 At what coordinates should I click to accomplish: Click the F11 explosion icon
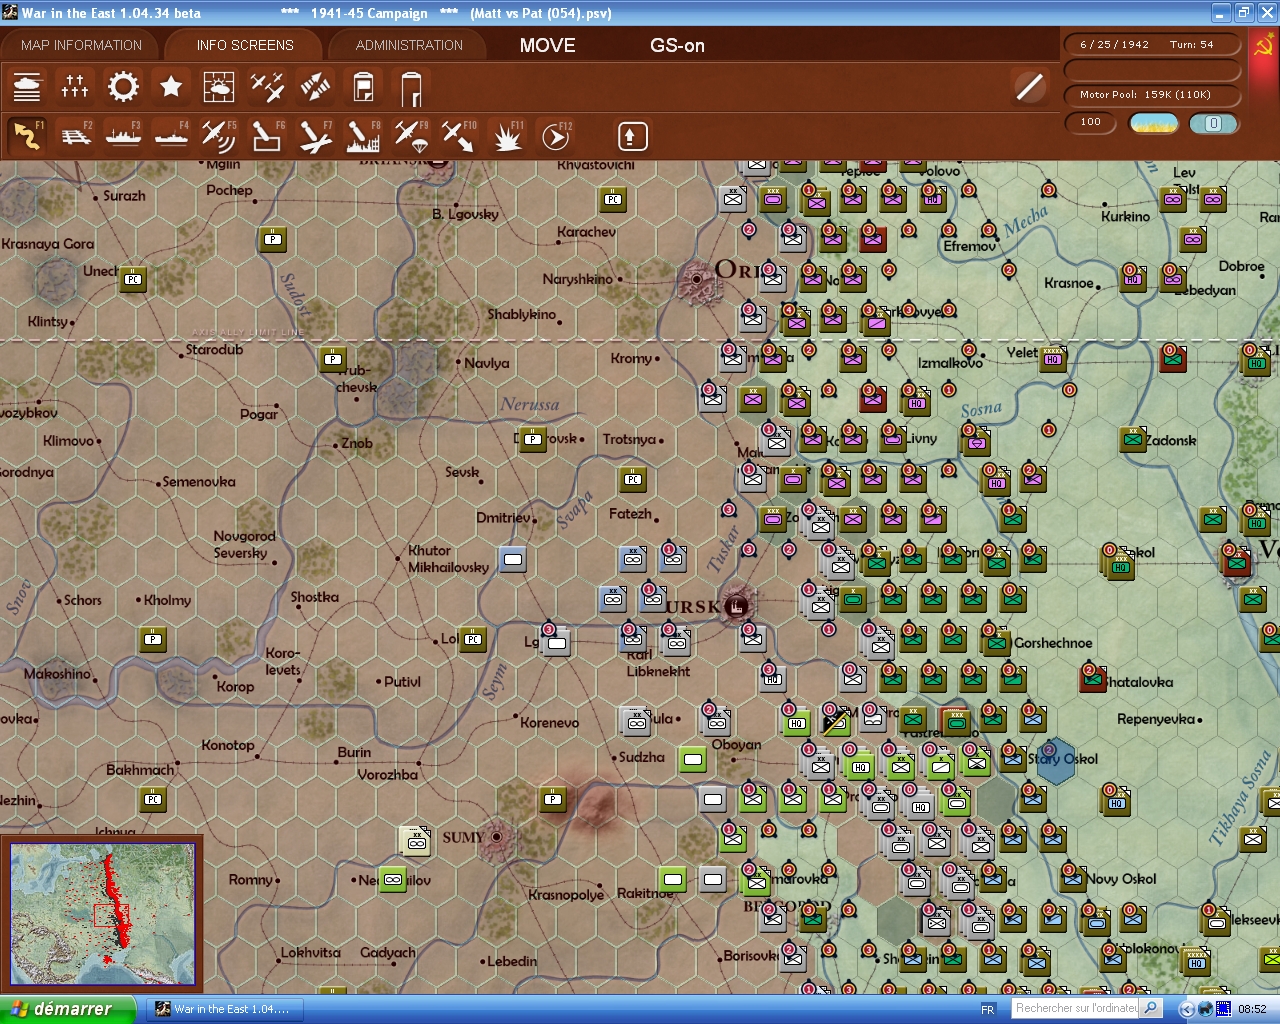pos(507,136)
